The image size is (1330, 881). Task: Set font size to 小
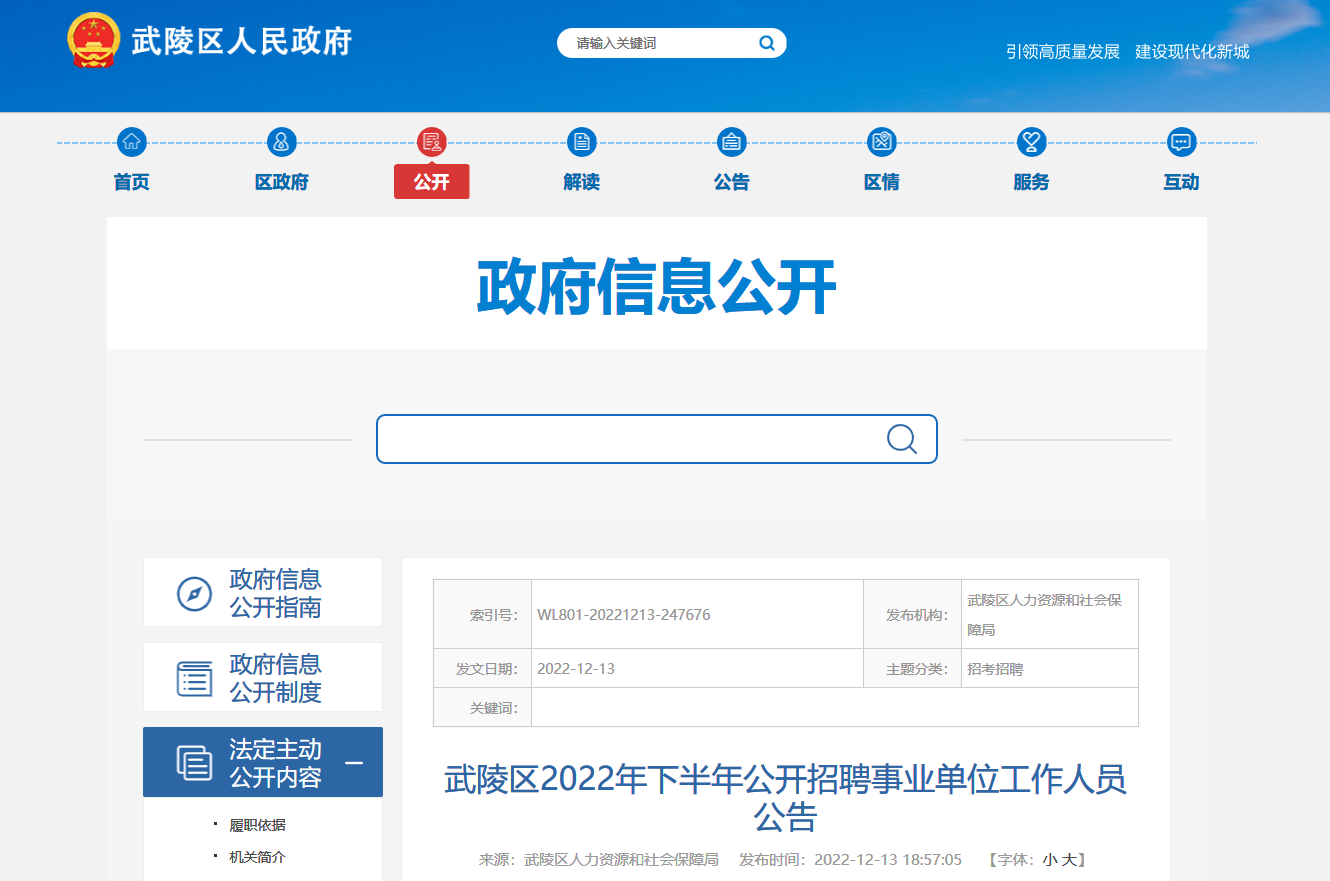click(x=1050, y=860)
